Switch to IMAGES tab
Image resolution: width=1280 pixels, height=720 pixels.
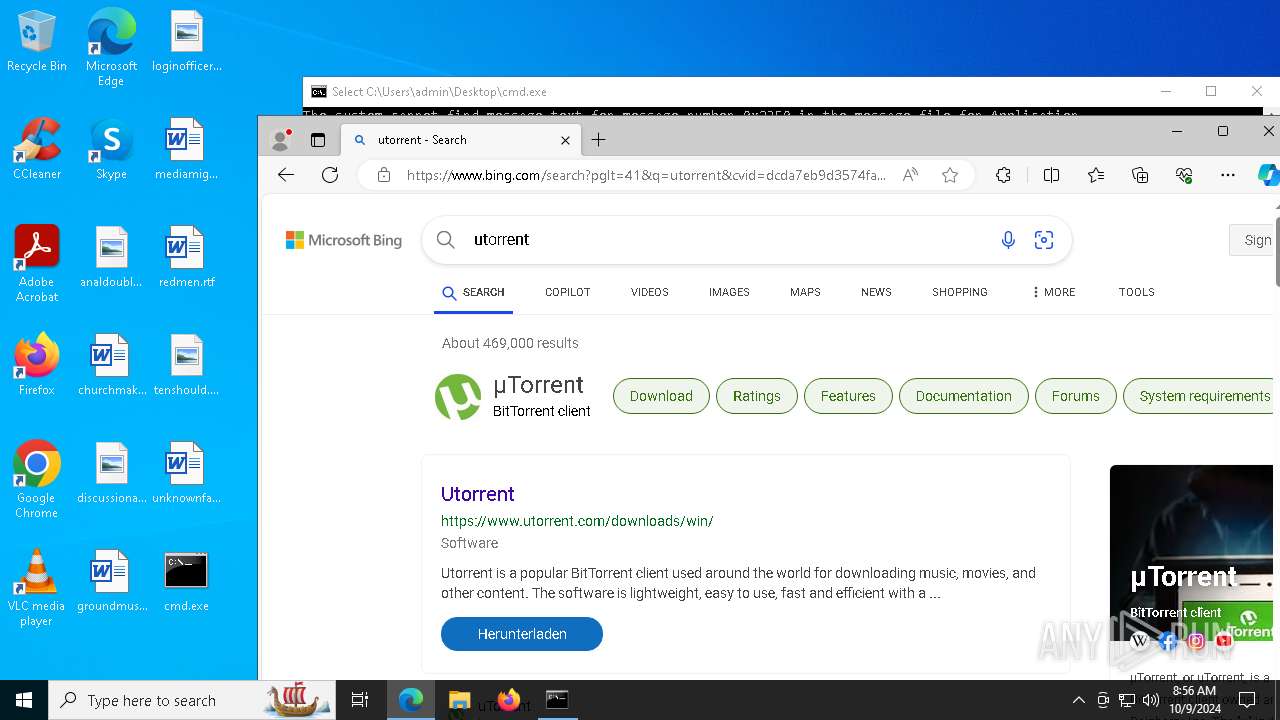pos(729,292)
